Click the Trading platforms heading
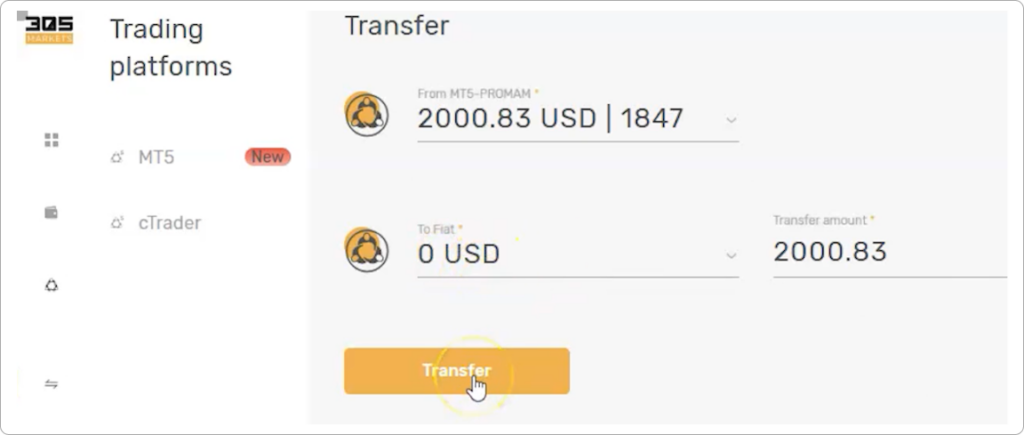This screenshot has width=1024, height=435. (x=170, y=48)
